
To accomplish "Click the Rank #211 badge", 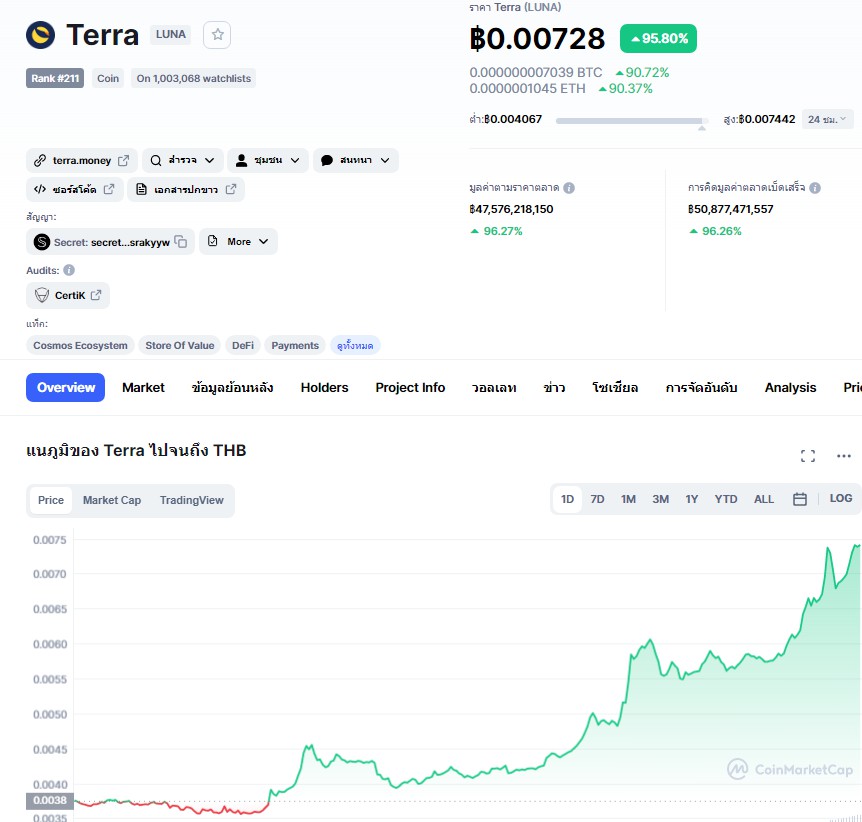I will [55, 78].
